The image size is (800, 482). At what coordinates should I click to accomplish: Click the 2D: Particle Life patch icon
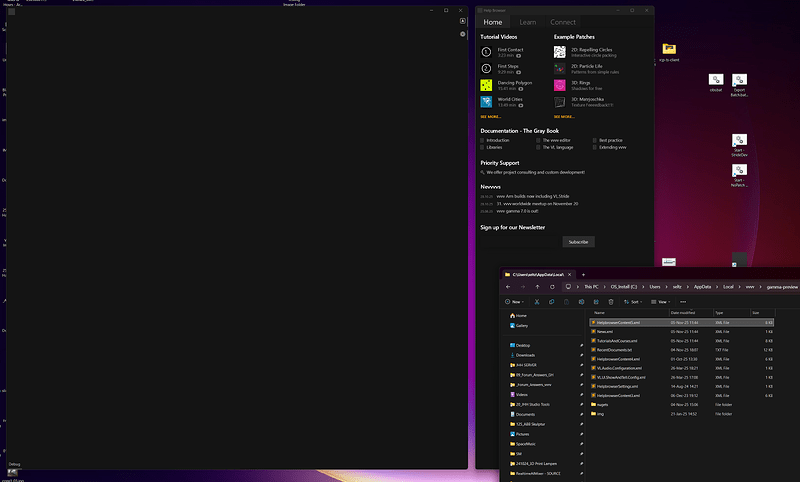(560, 68)
